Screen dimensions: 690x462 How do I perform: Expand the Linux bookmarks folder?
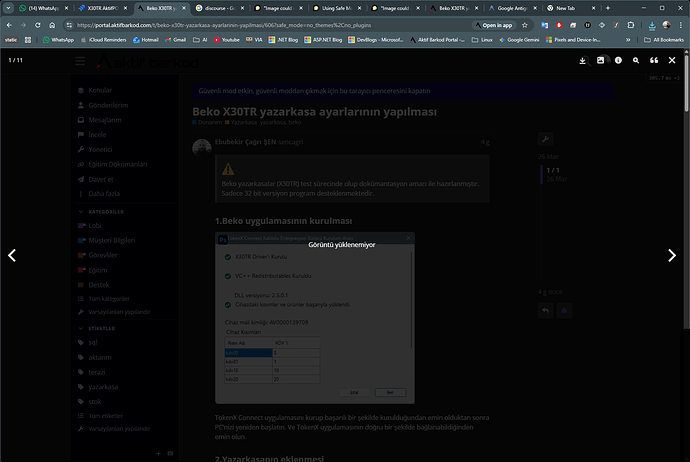[482, 40]
